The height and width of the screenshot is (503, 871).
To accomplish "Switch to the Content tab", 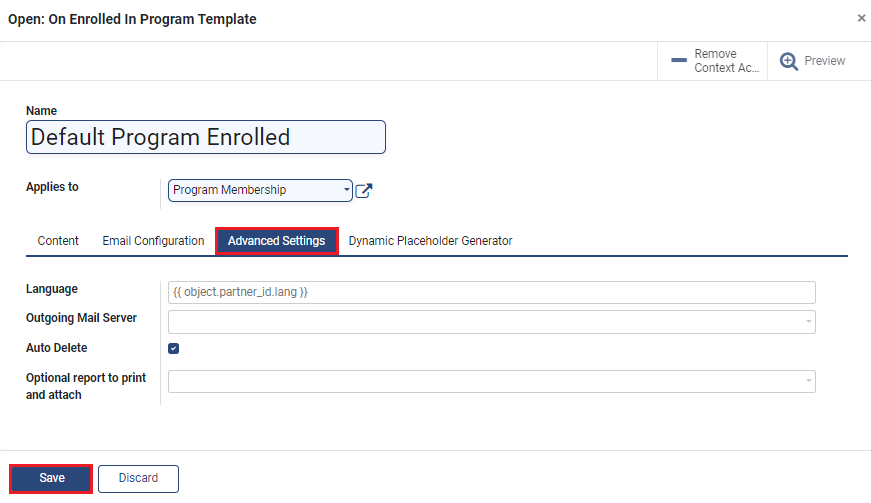I will [x=58, y=241].
